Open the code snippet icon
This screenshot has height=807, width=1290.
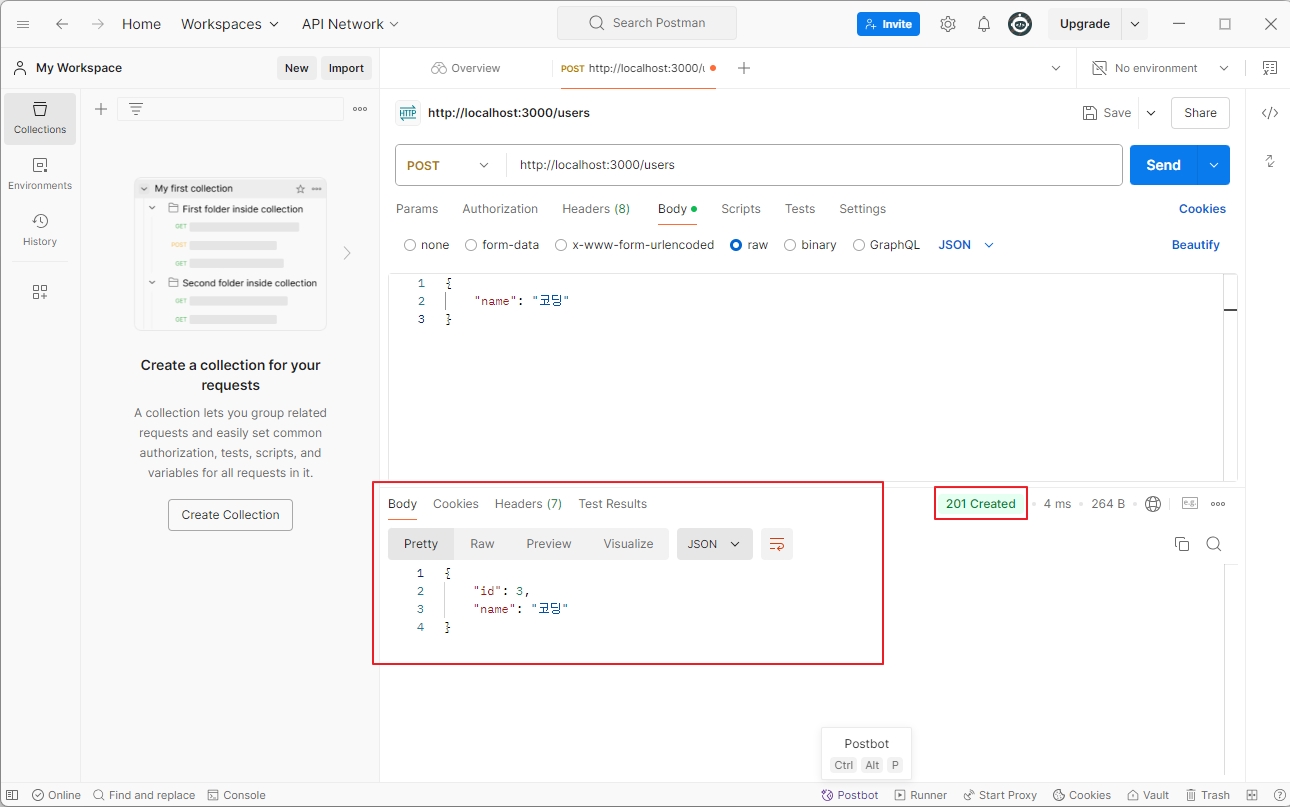tap(1270, 113)
